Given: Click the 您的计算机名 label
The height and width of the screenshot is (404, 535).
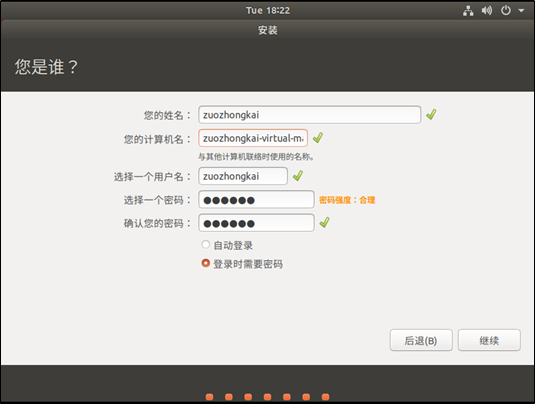Looking at the screenshot, I should (157, 139).
